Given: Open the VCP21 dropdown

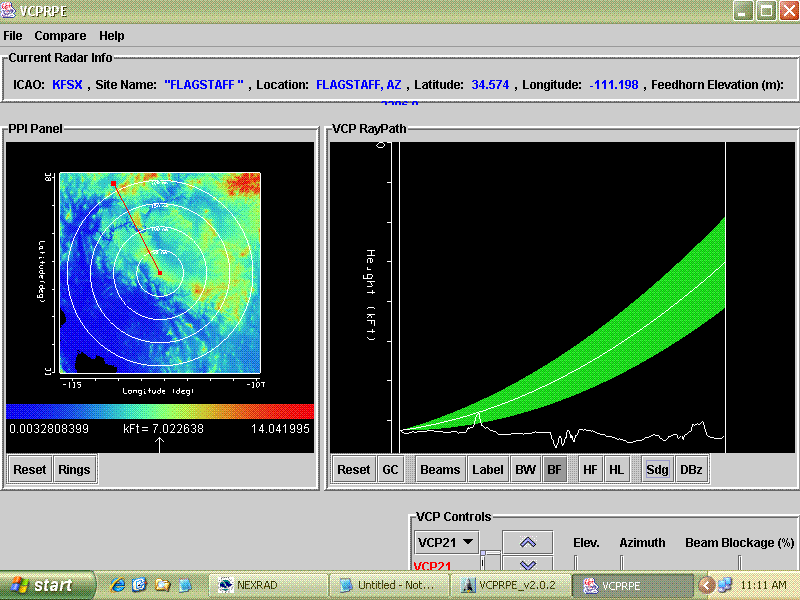Looking at the screenshot, I should [x=446, y=541].
